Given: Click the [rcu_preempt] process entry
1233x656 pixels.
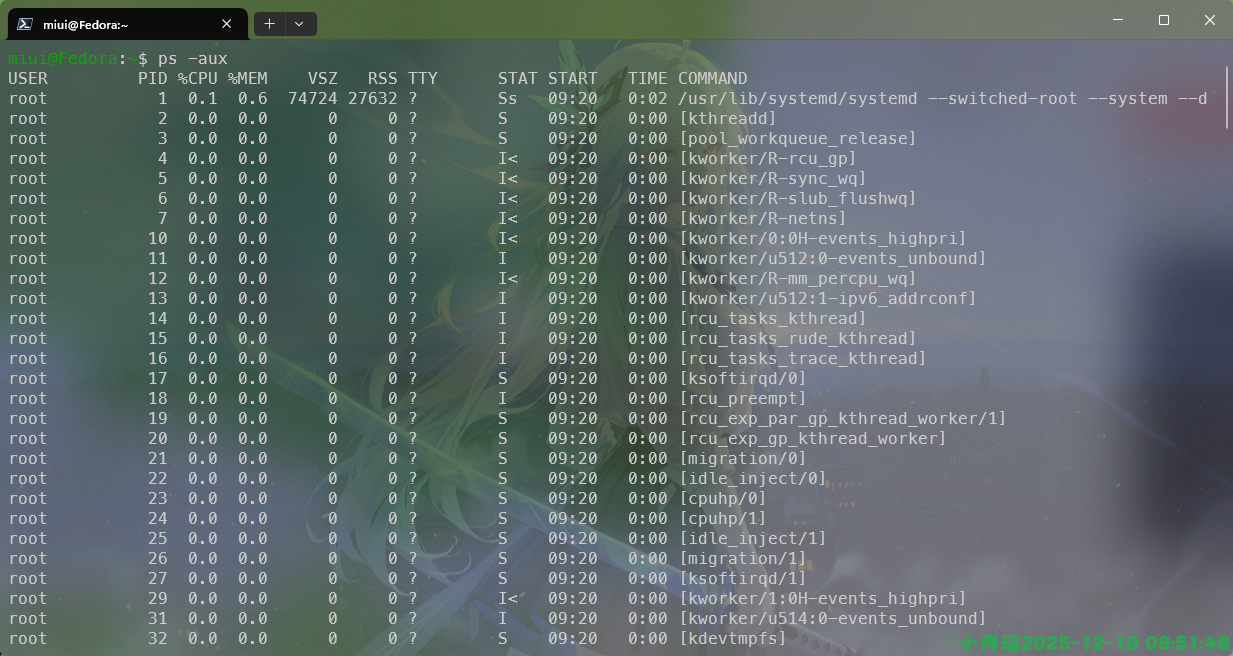Looking at the screenshot, I should (742, 399).
